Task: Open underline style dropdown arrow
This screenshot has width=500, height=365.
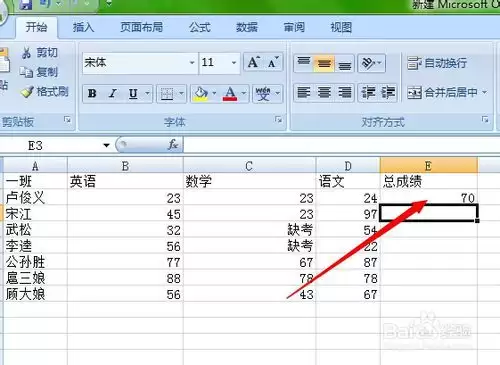Action: pos(147,94)
